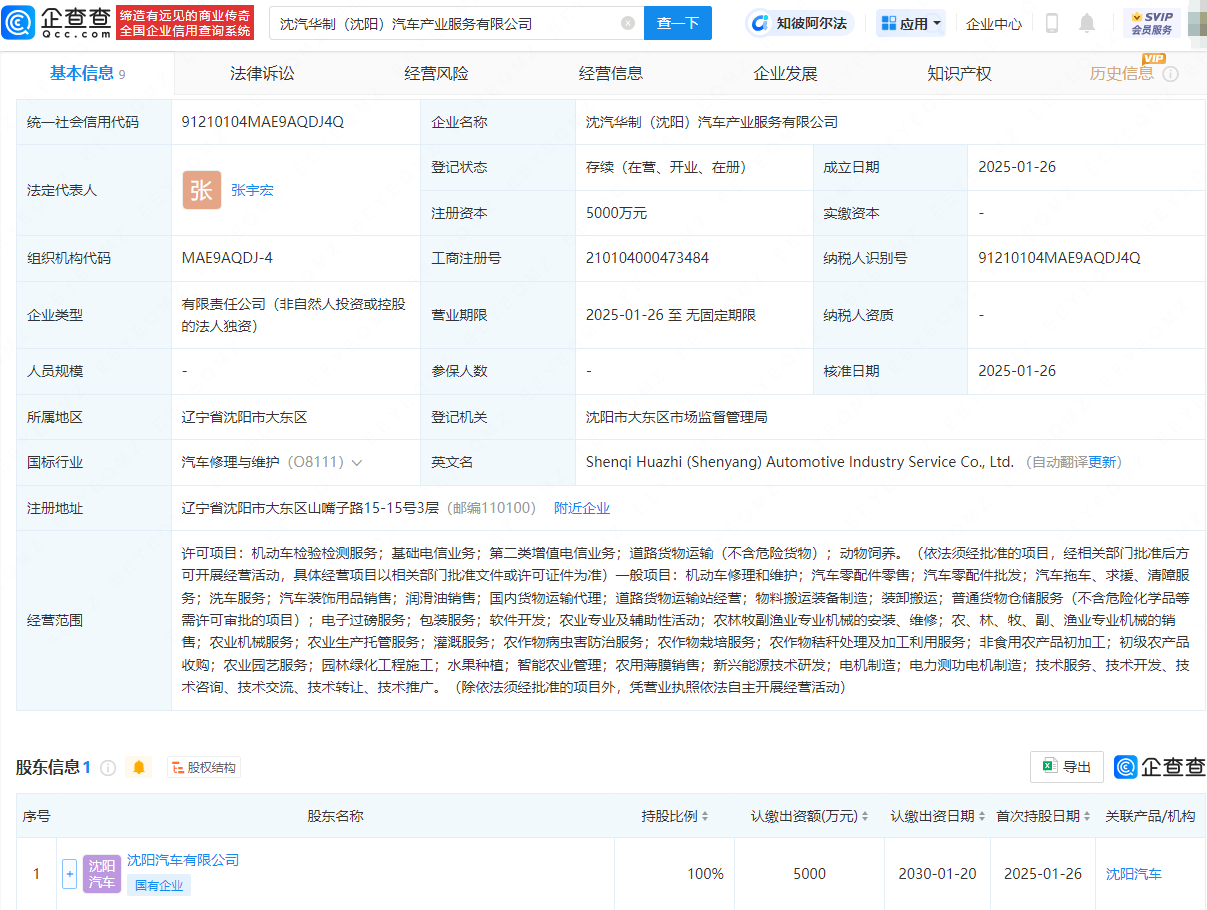
Task: Click shareholding ratio 100% cell
Action: (705, 874)
